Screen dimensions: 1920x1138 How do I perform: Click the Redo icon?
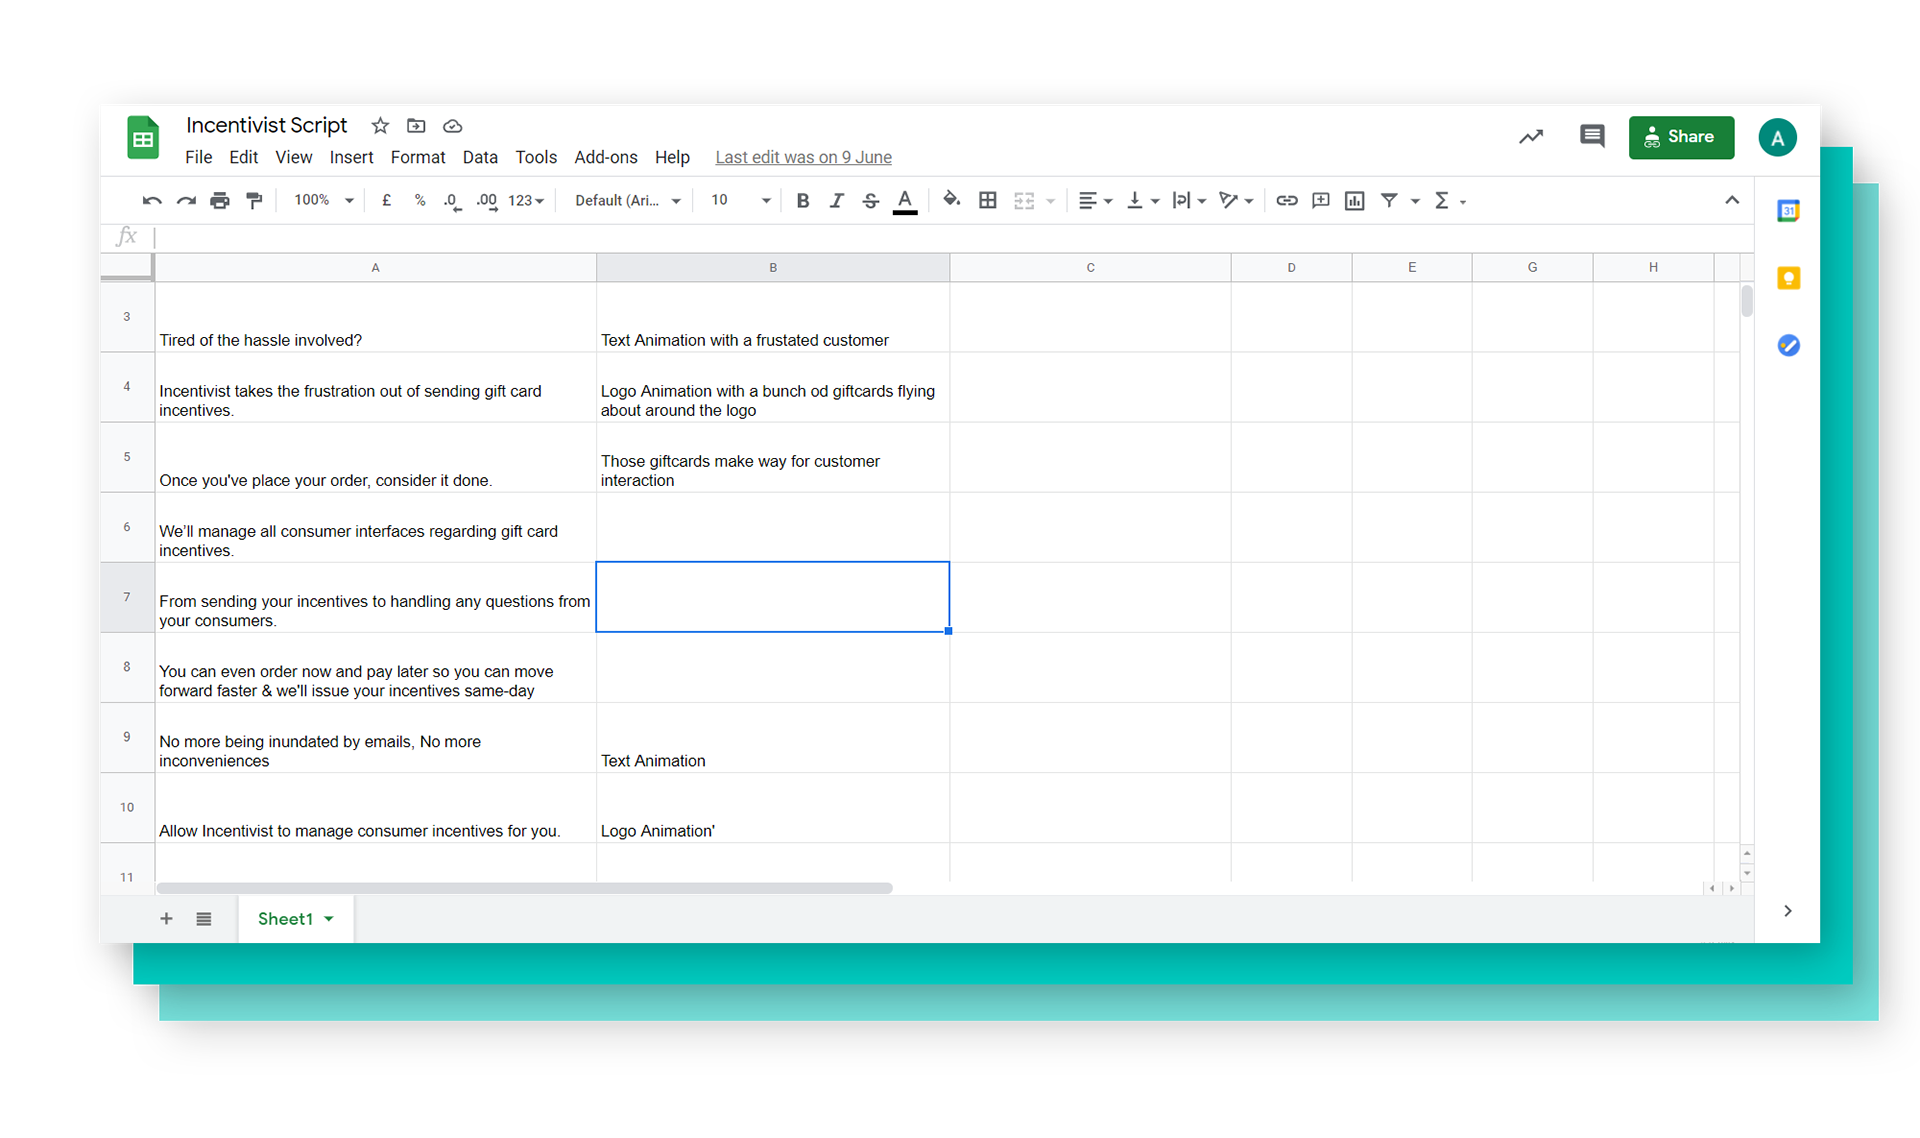pos(186,201)
